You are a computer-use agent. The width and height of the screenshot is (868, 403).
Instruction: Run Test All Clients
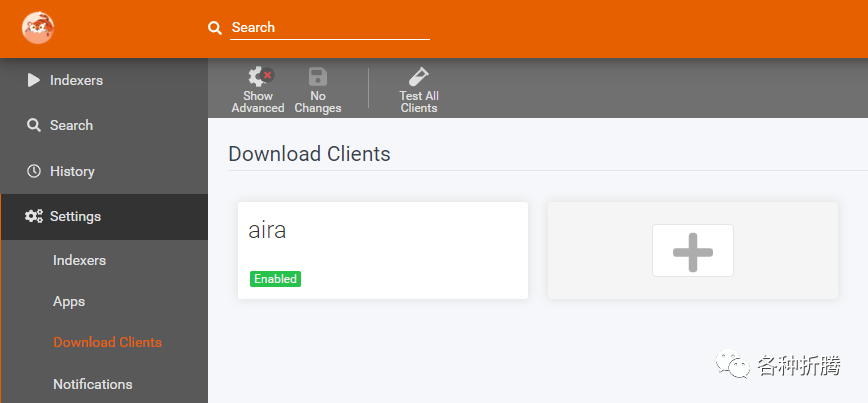(419, 91)
